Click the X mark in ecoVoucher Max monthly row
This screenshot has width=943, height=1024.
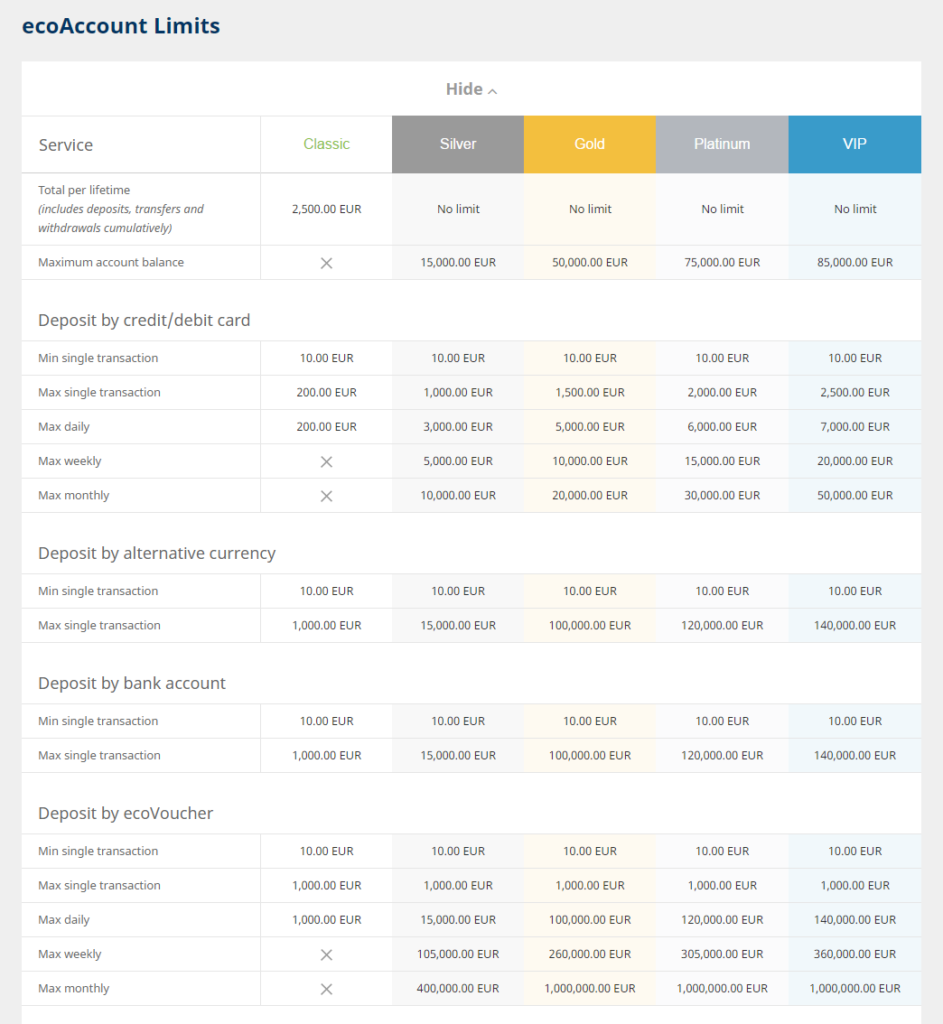(x=327, y=989)
